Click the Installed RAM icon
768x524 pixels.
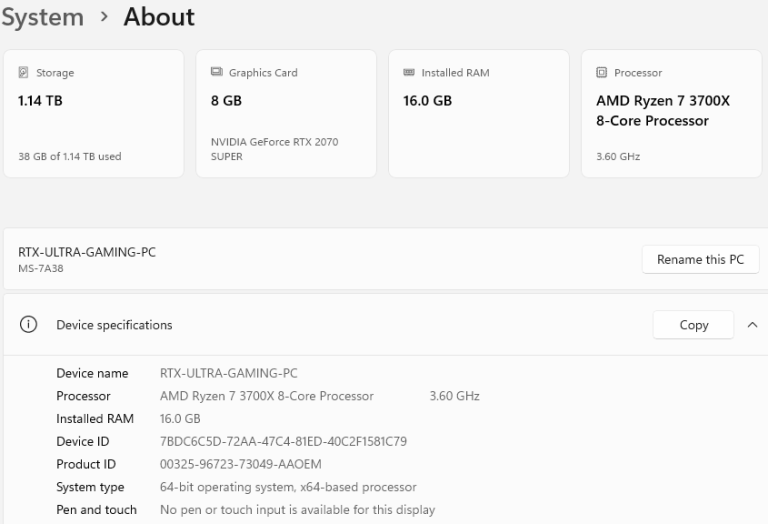[x=408, y=73]
